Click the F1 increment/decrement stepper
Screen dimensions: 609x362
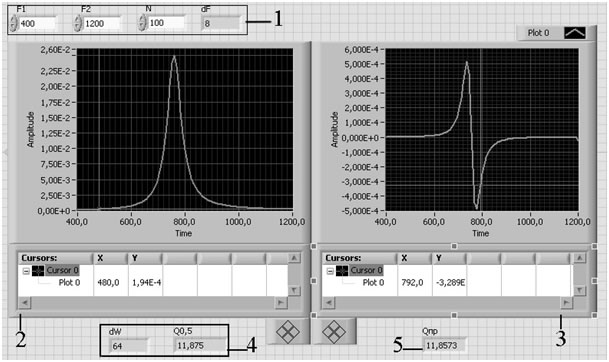coord(14,23)
